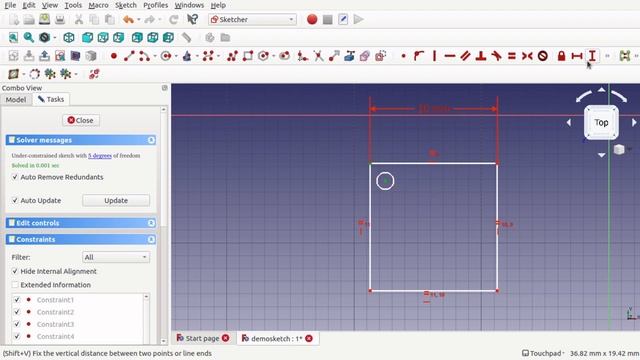This screenshot has height=360, width=640.
Task: Open the File menu
Action: tap(10, 5)
